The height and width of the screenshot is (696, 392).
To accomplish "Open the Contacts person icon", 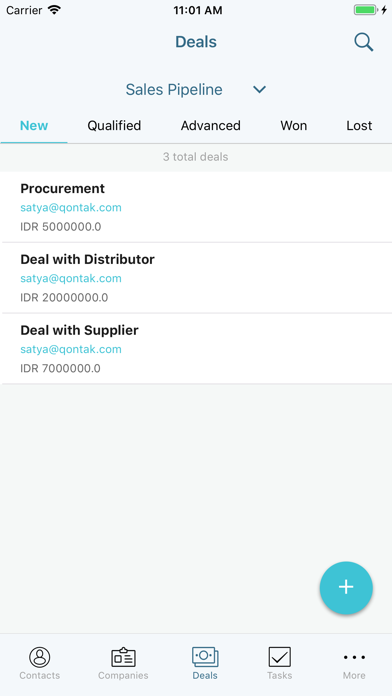I will [x=40, y=657].
